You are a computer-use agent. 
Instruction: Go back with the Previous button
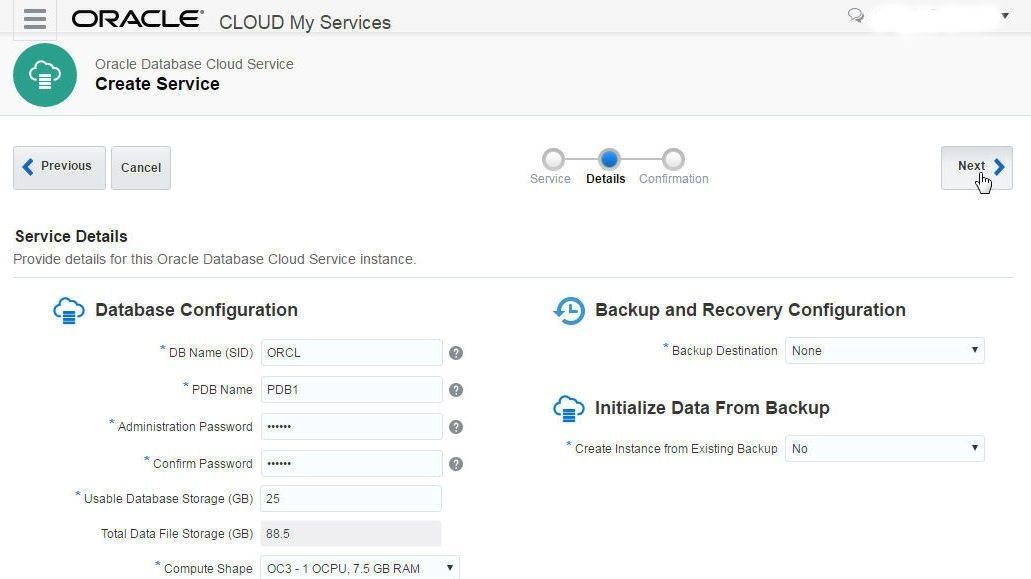59,168
